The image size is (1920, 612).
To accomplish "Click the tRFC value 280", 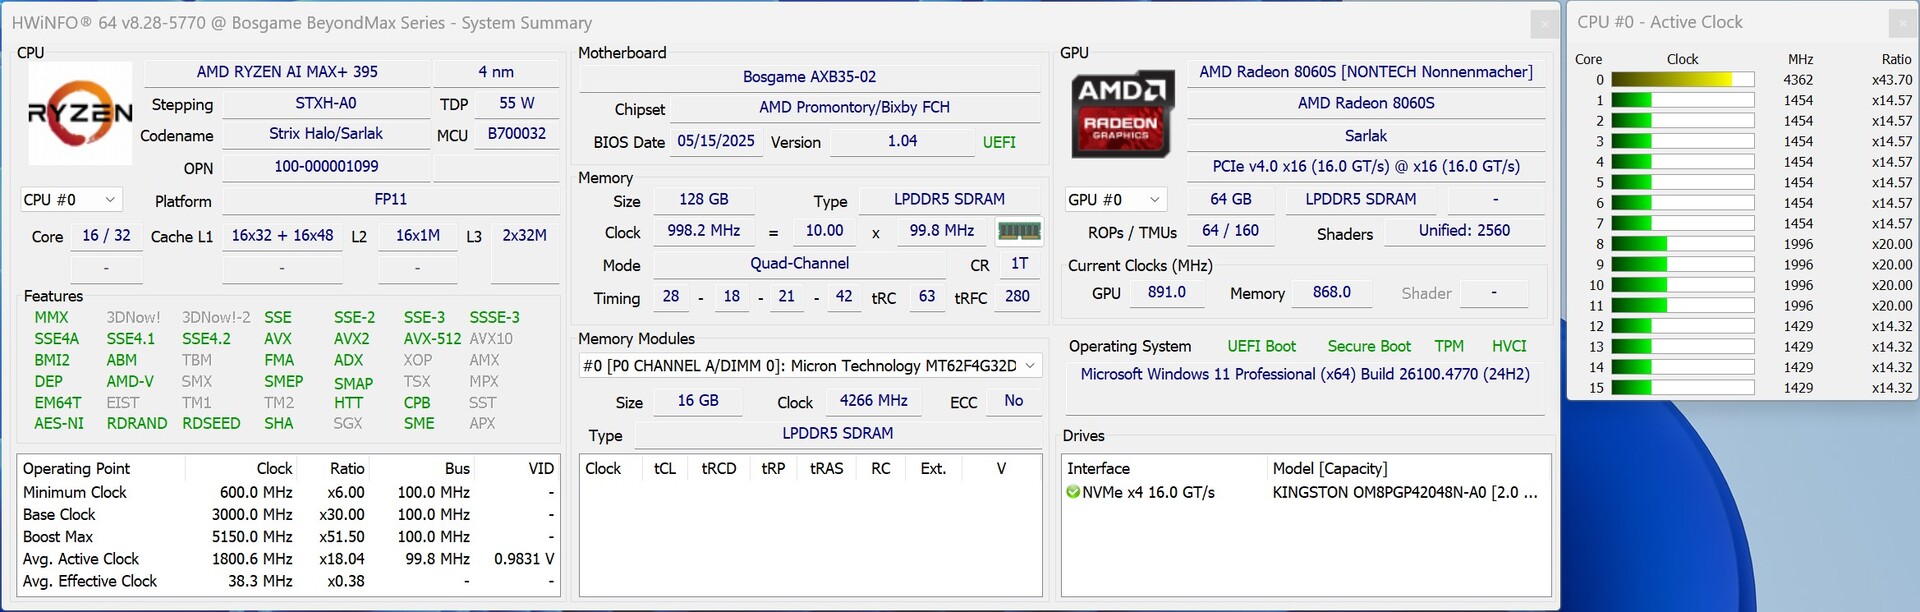I will tap(1017, 297).
